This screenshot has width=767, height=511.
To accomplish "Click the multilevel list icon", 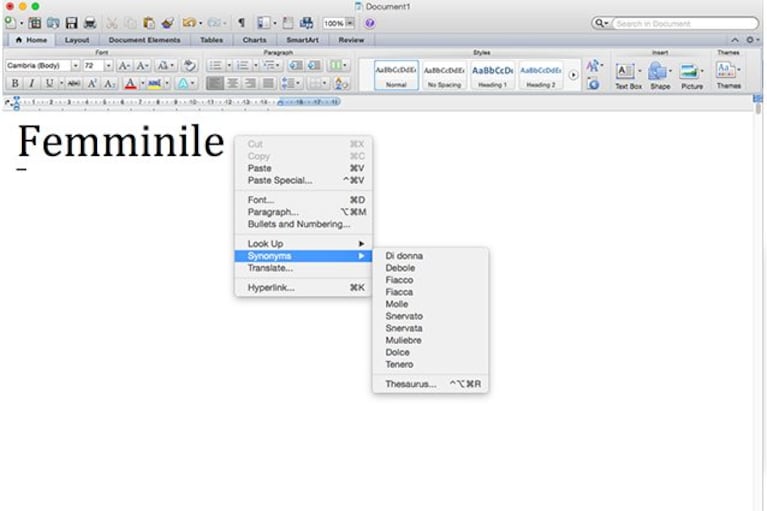I will click(269, 66).
